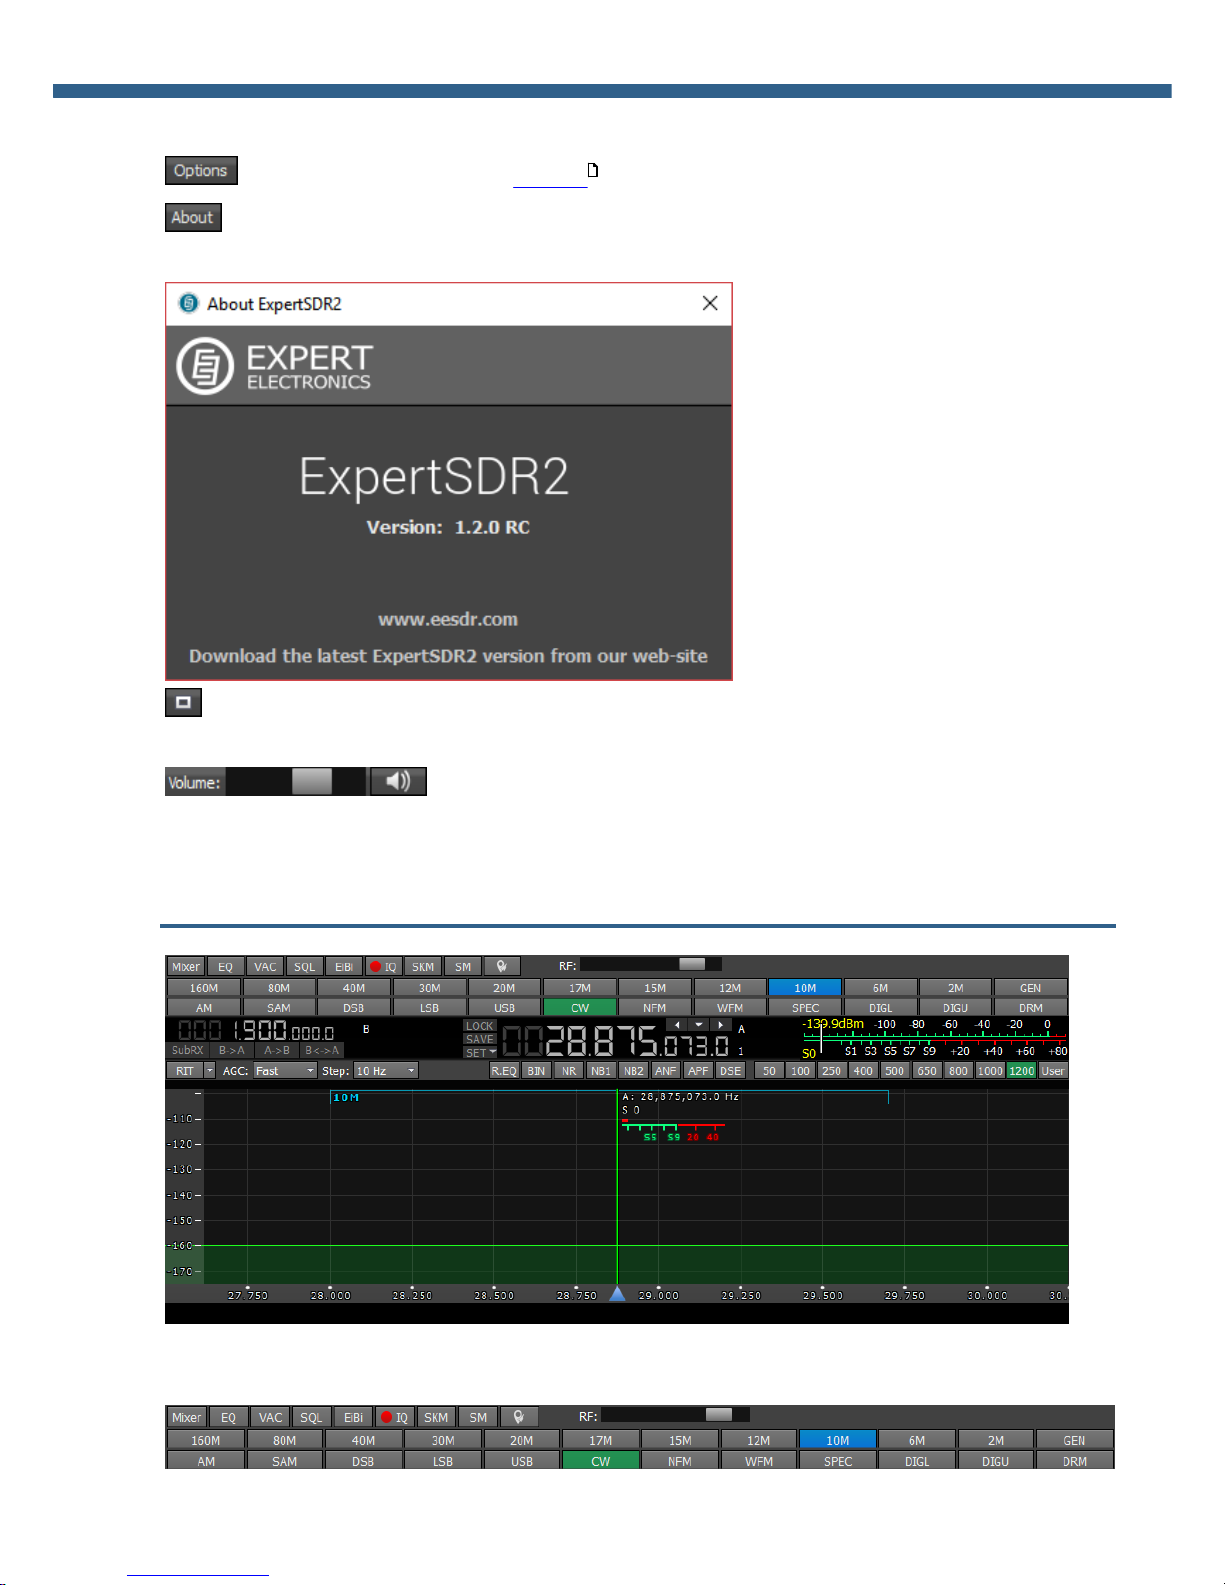Image resolution: width=1225 pixels, height=1585 pixels.
Task: Select USB mode in the full receiver window
Action: coord(504,1008)
